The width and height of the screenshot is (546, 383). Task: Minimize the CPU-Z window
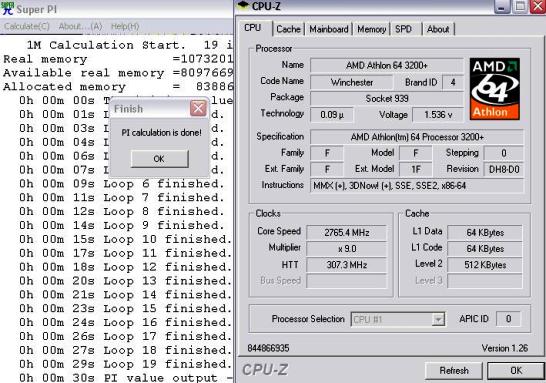[502, 7]
